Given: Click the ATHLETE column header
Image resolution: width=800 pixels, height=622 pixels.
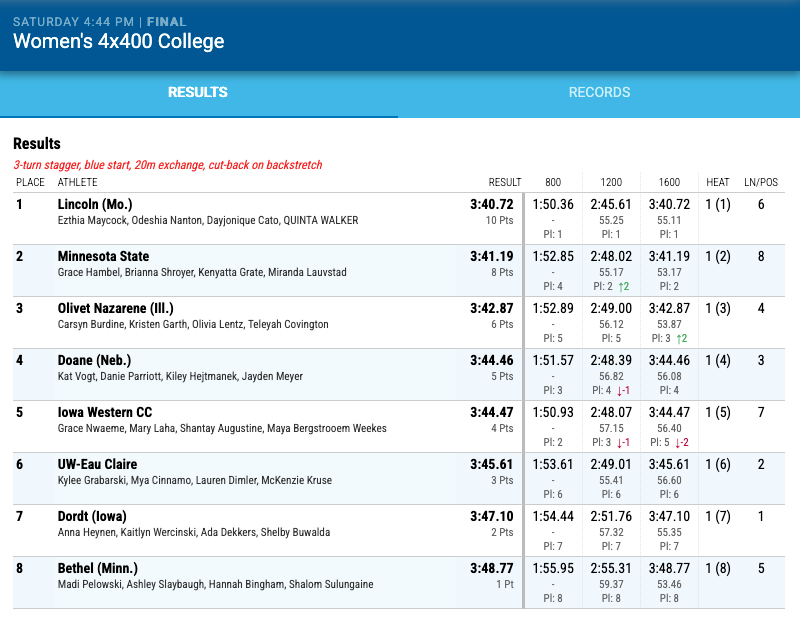Looking at the screenshot, I should (x=78, y=182).
